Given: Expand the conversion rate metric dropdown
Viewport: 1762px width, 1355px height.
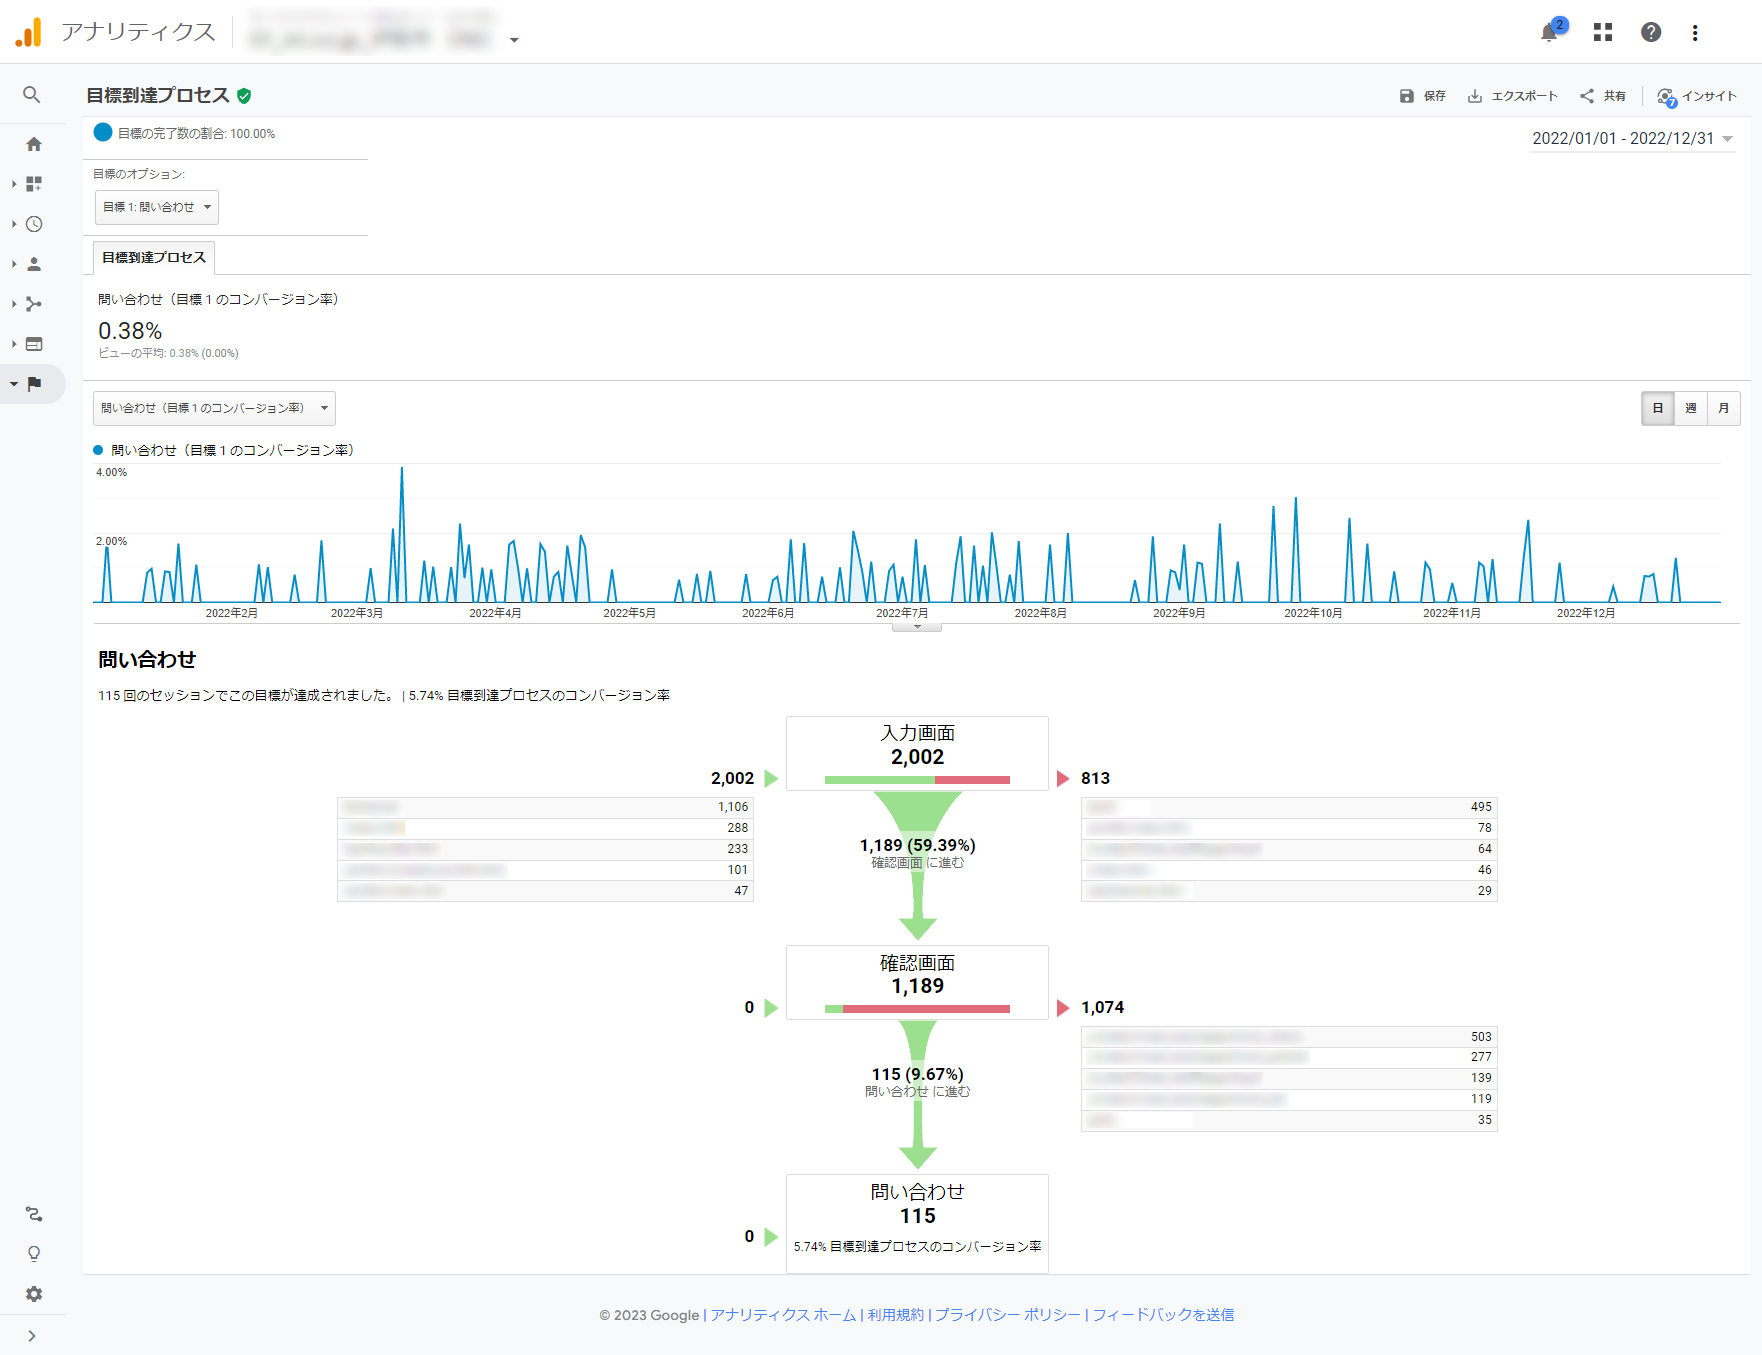Looking at the screenshot, I should [214, 408].
